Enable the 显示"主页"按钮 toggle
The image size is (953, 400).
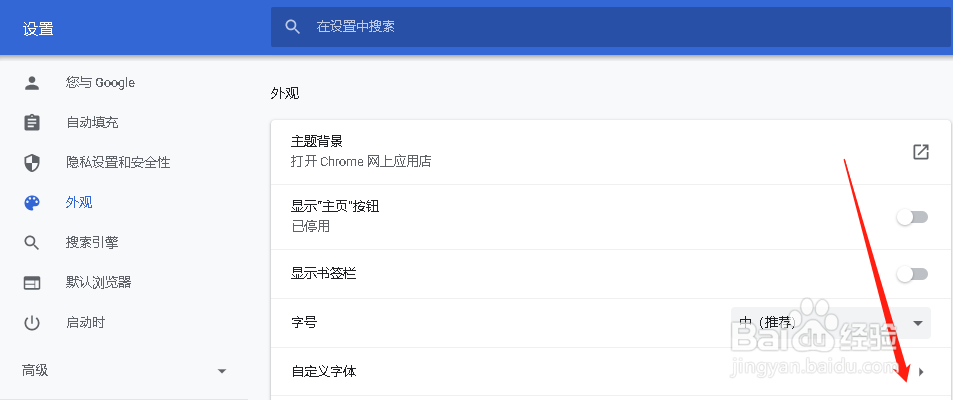tap(912, 217)
